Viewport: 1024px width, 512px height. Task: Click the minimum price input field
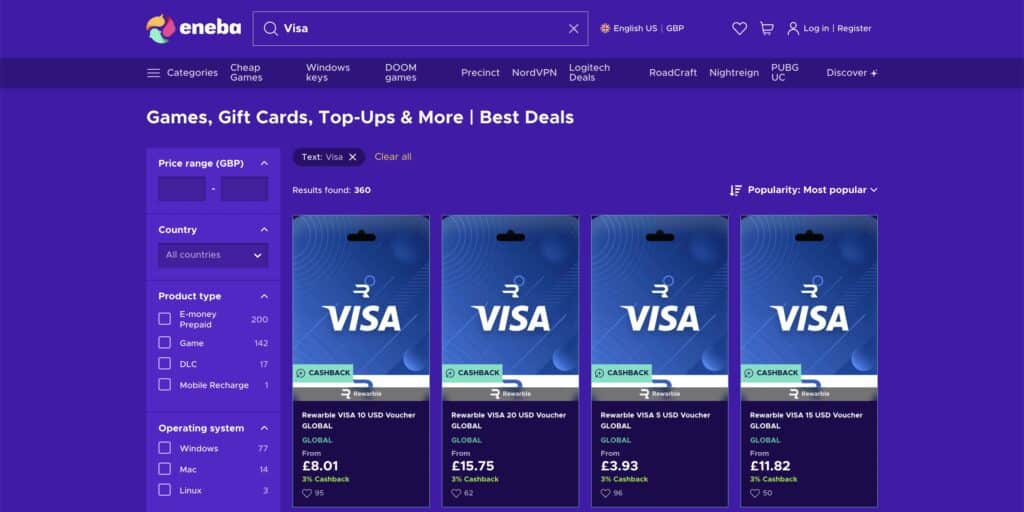pos(182,189)
